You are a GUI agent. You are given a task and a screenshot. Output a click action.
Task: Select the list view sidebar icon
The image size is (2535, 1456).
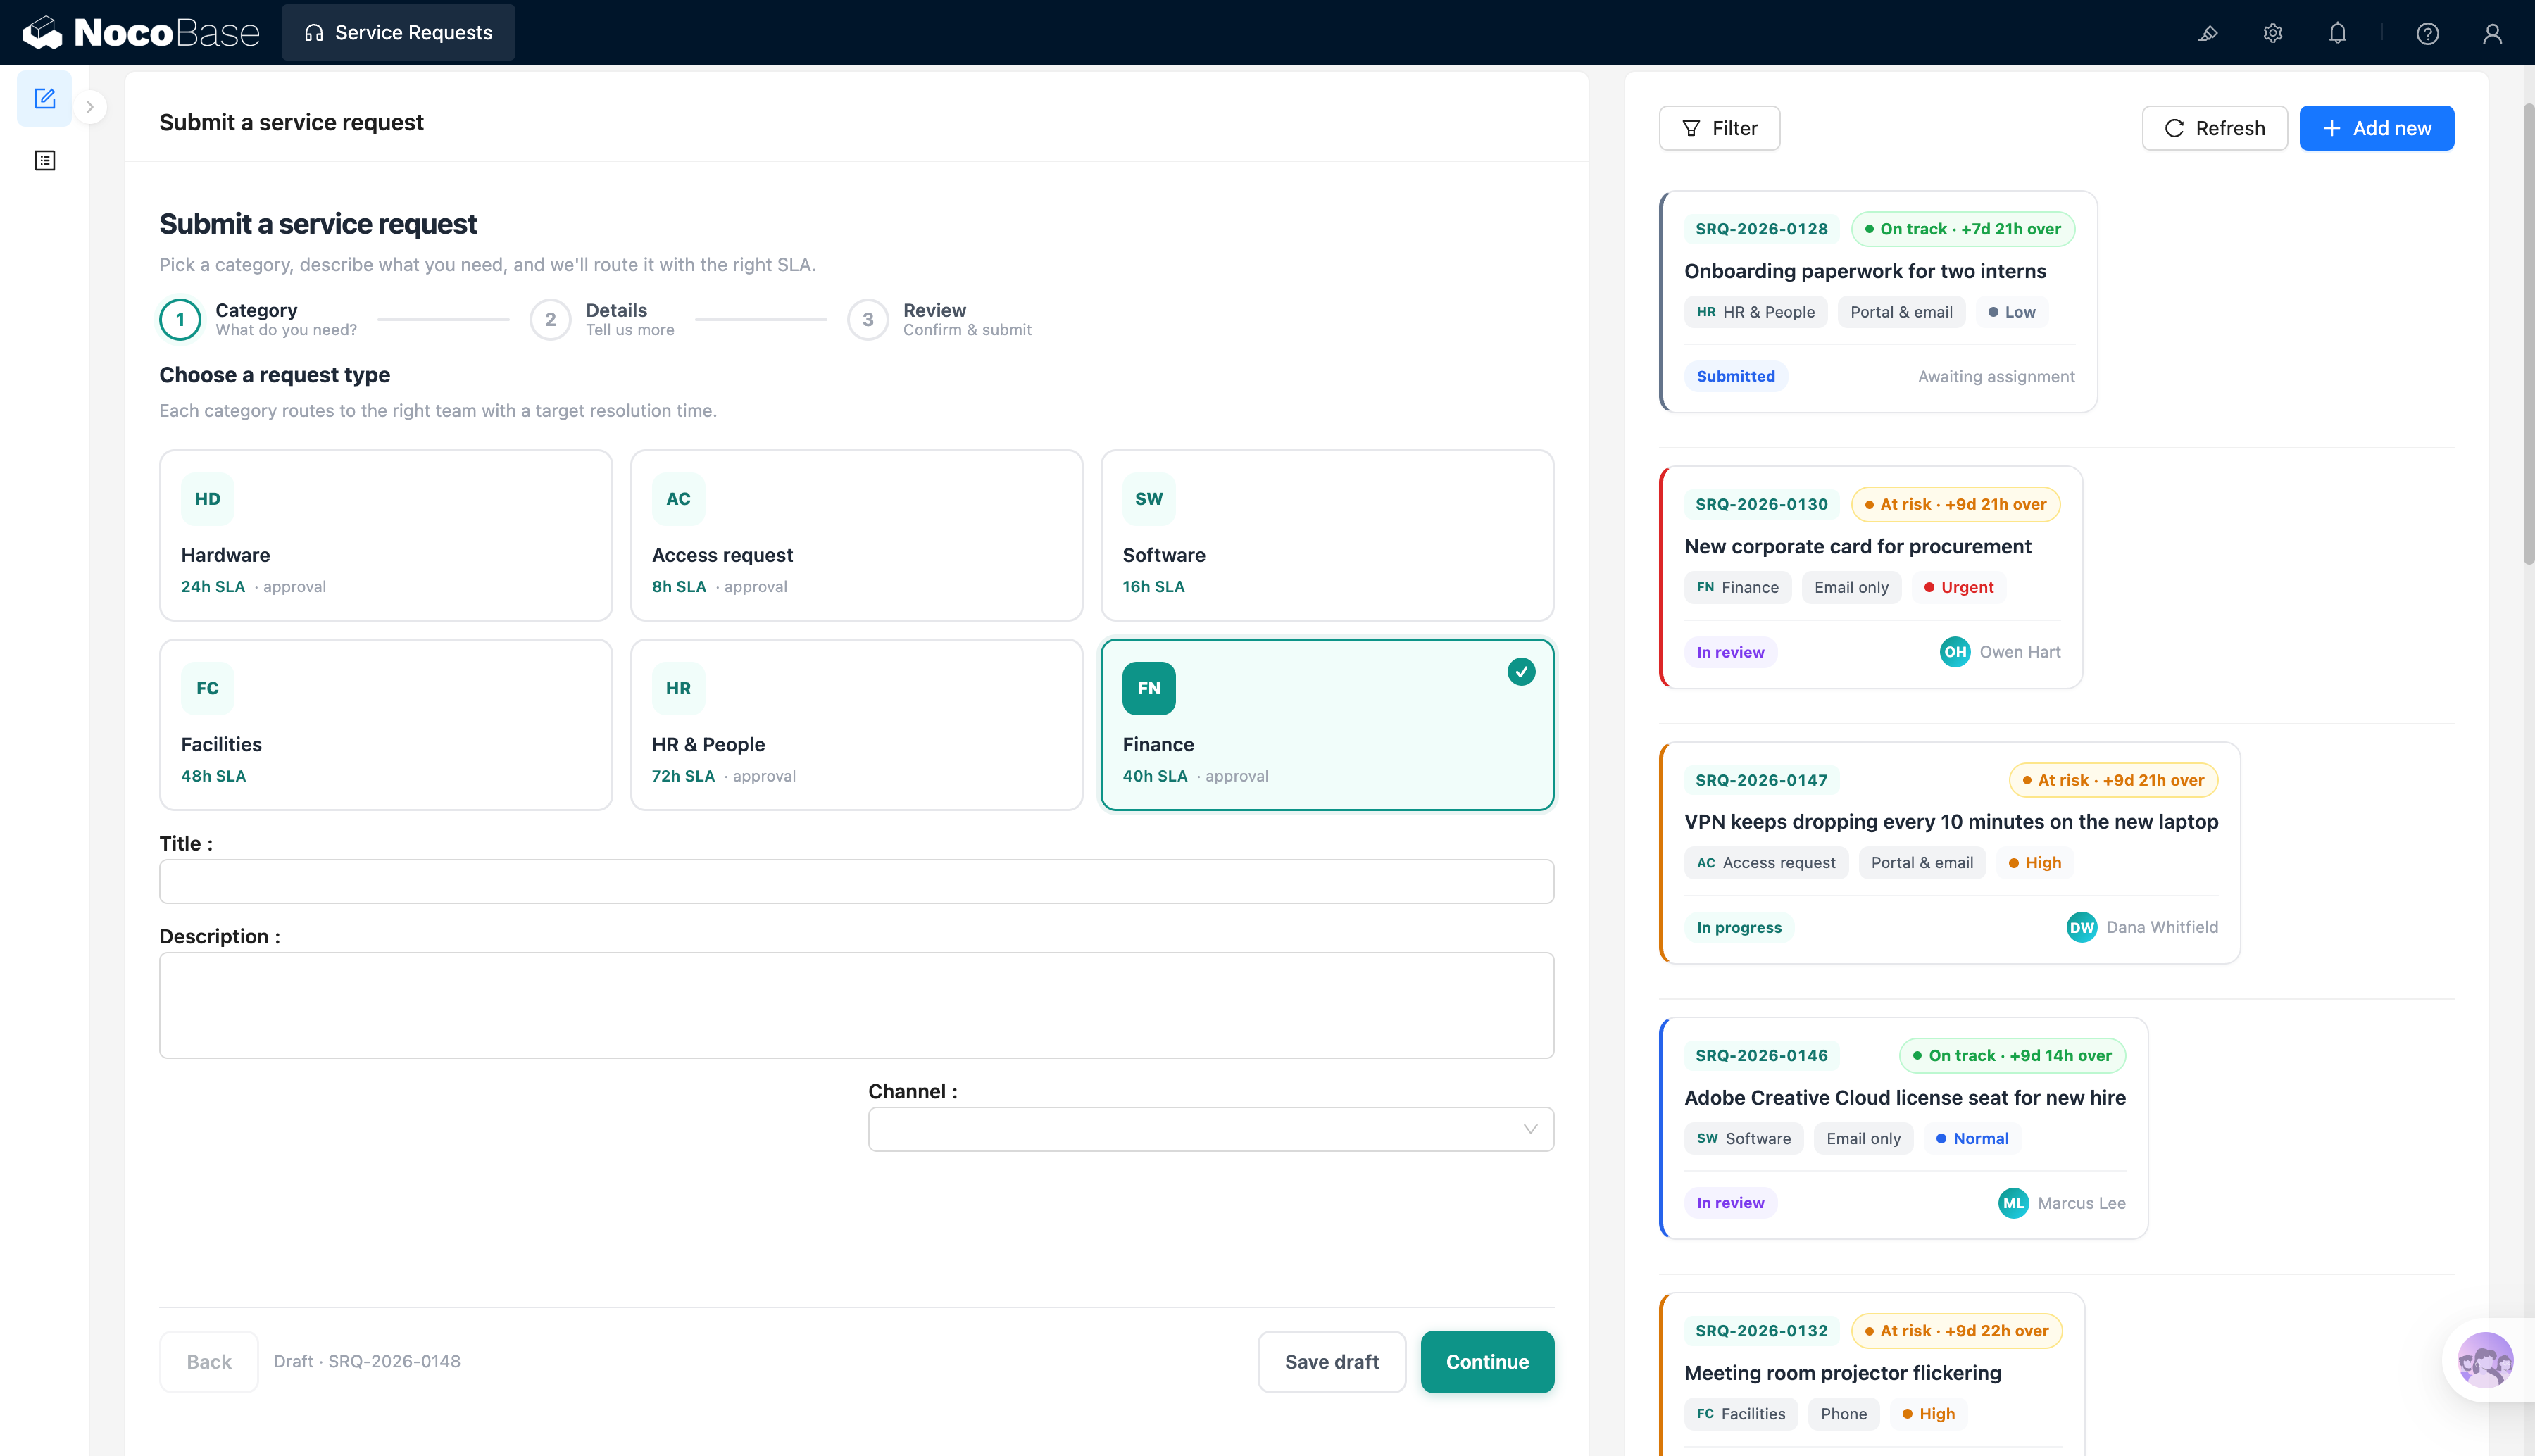tap(45, 161)
